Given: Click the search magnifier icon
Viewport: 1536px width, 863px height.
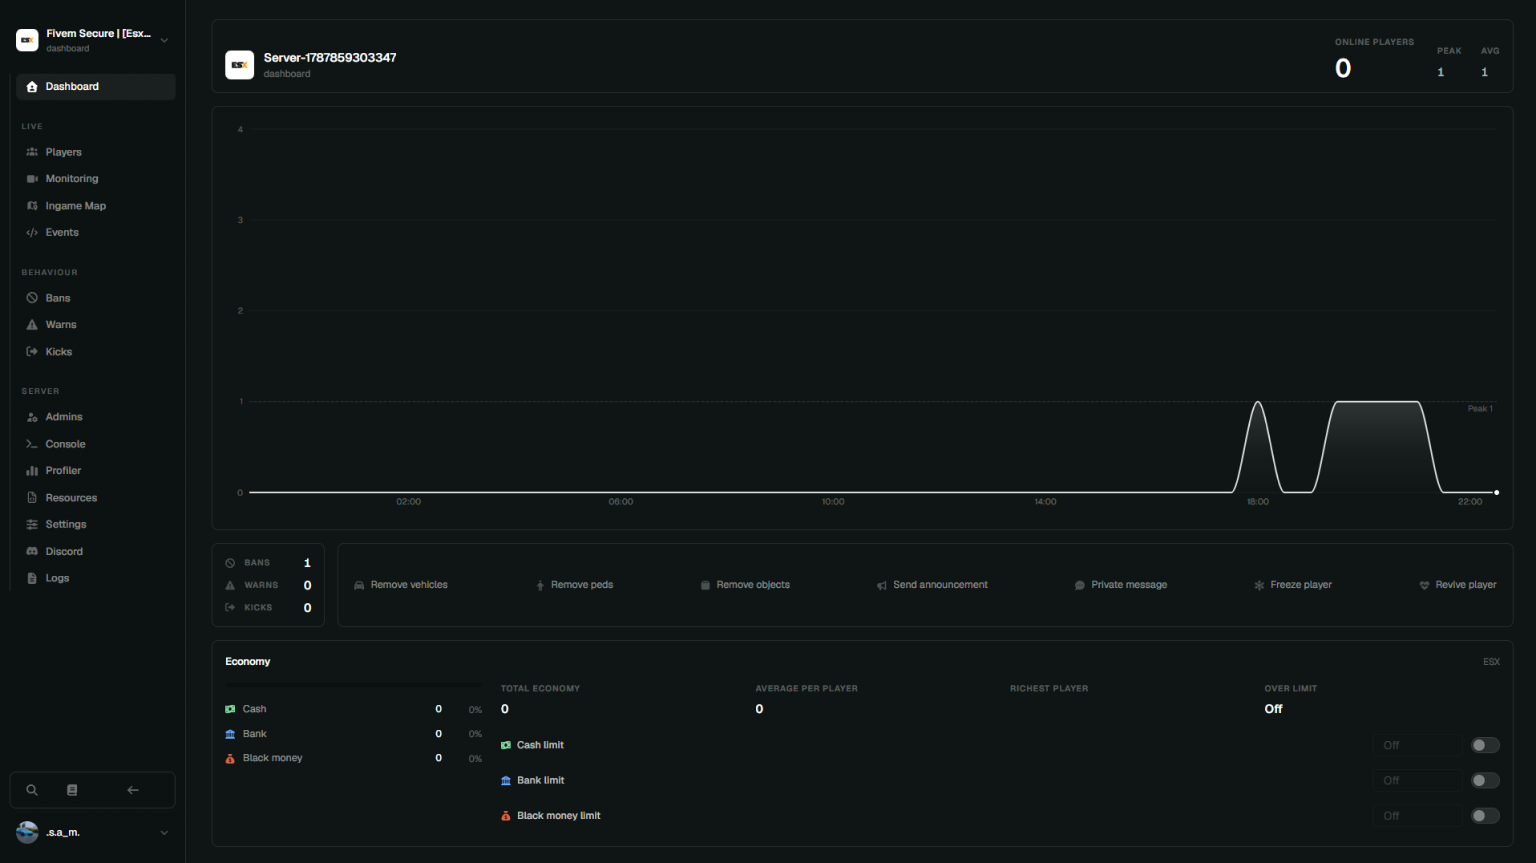Looking at the screenshot, I should tap(32, 790).
